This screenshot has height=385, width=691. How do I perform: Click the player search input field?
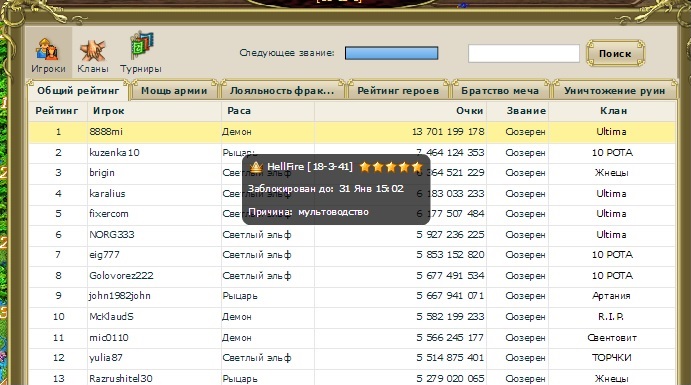point(524,53)
